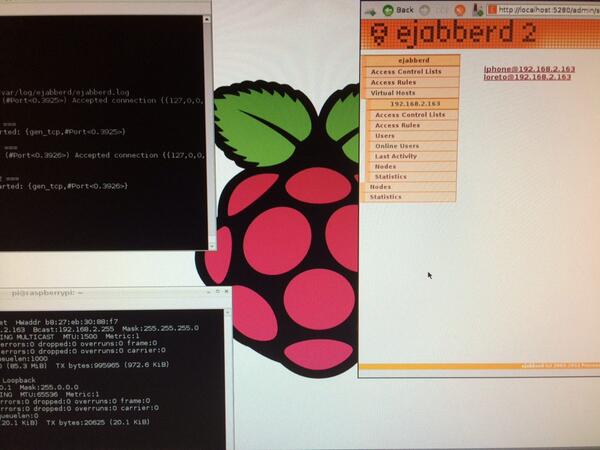Open the Online Users page
This screenshot has width=600, height=450.
[397, 146]
